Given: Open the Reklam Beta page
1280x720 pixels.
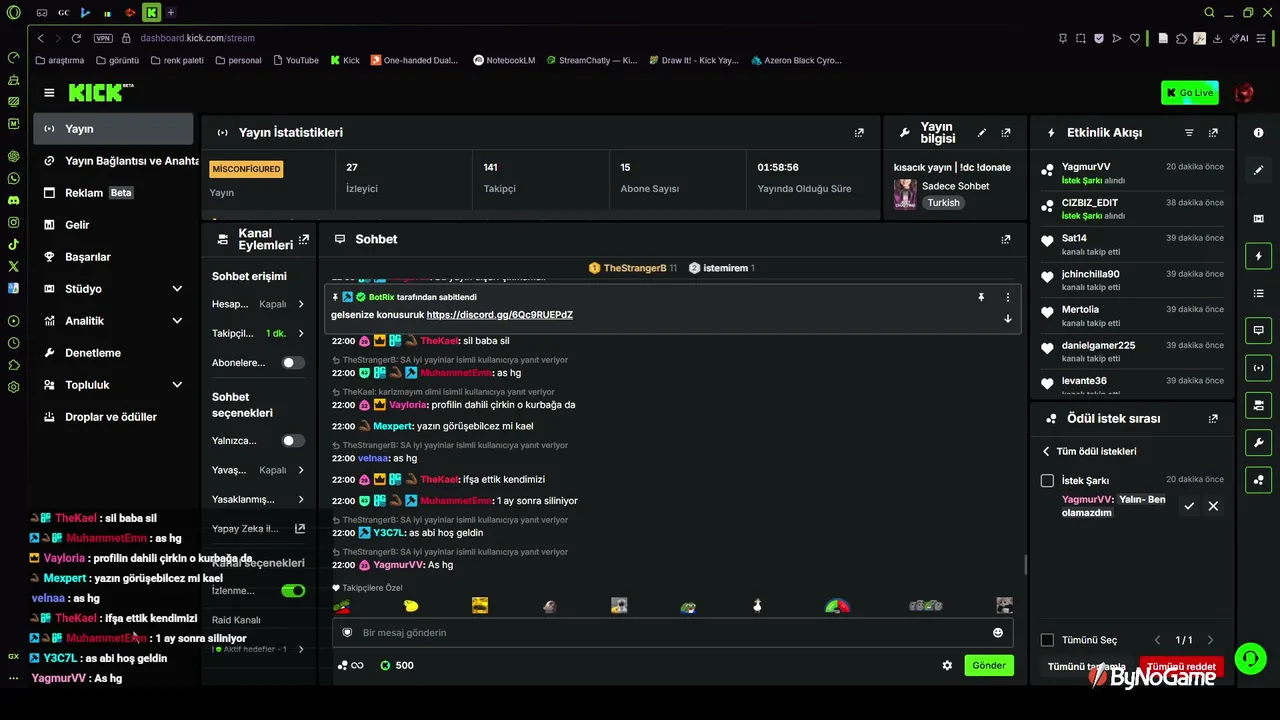Looking at the screenshot, I should coord(113,193).
